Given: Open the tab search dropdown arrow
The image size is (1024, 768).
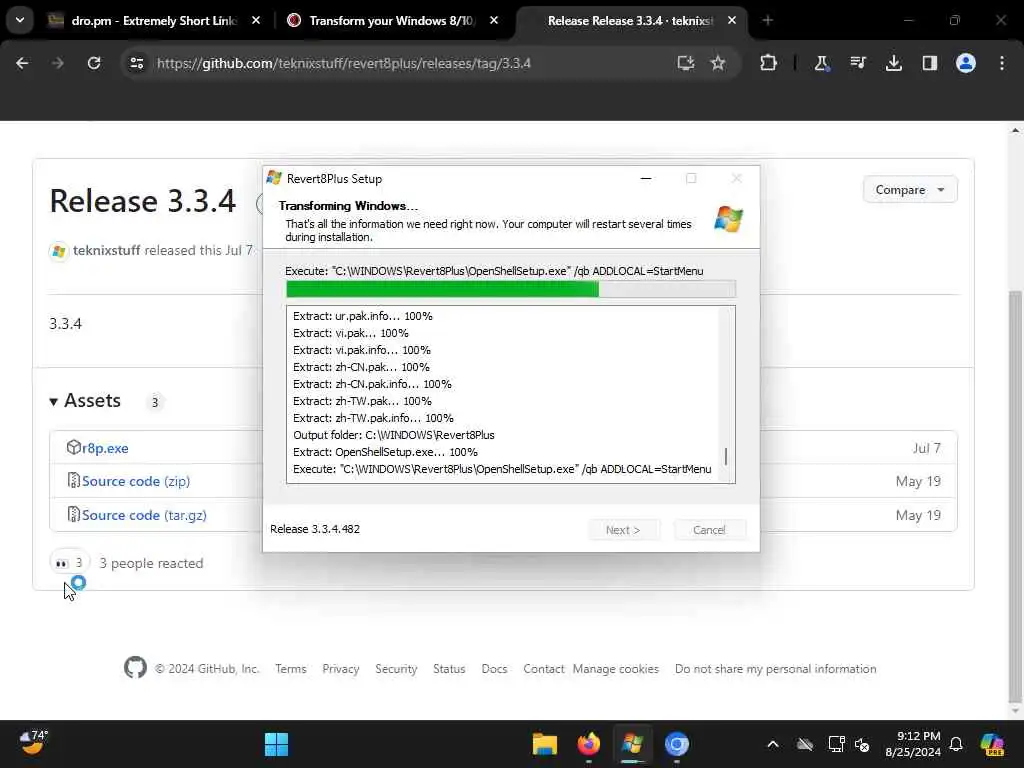Looking at the screenshot, I should [x=20, y=20].
